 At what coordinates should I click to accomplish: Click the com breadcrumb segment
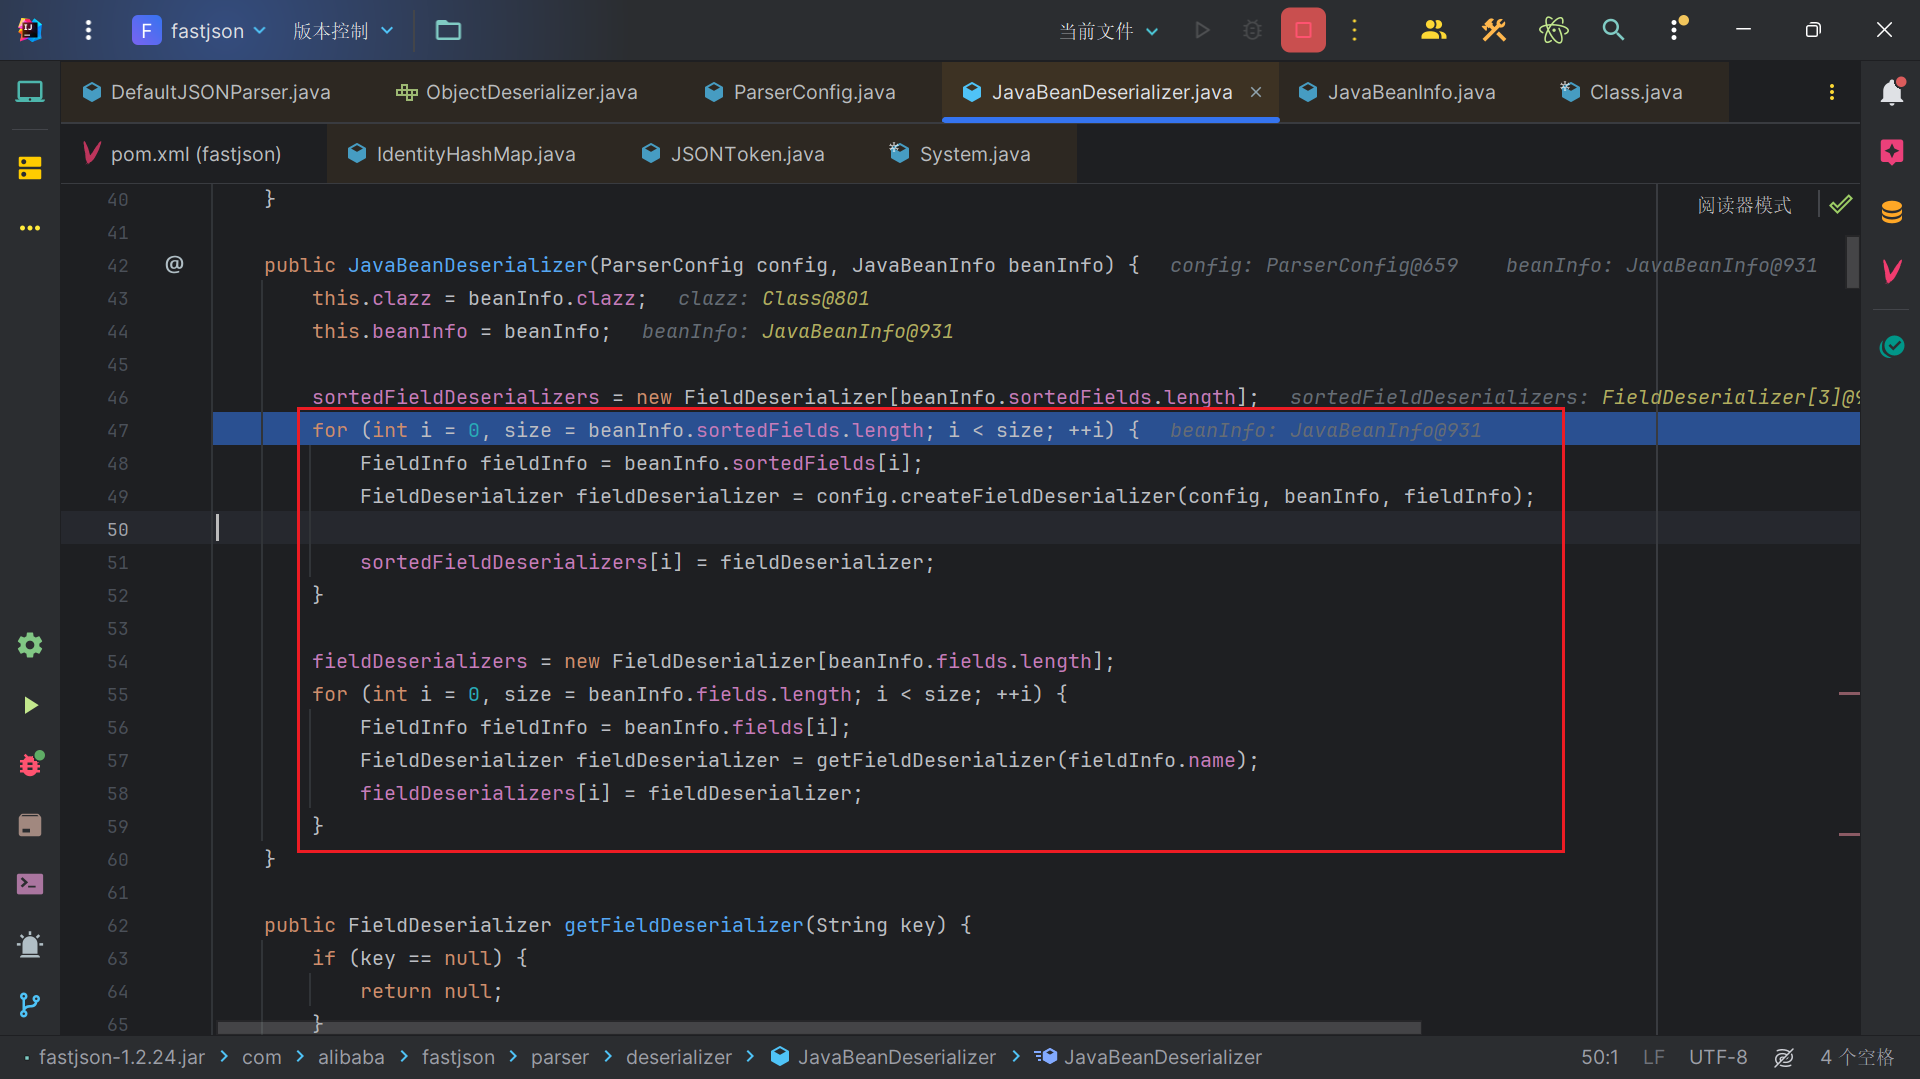pos(262,1057)
